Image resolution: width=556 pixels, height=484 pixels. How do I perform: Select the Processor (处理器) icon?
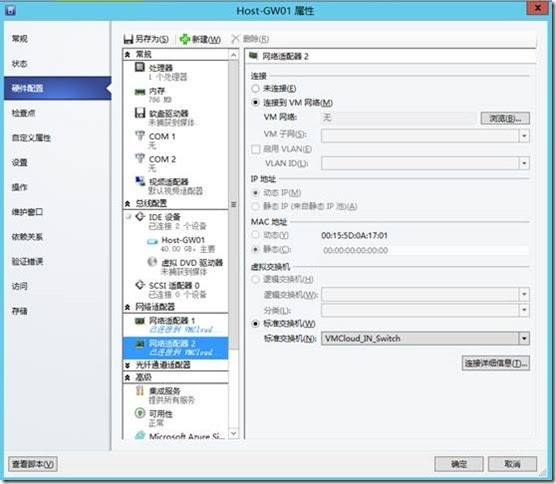[140, 67]
